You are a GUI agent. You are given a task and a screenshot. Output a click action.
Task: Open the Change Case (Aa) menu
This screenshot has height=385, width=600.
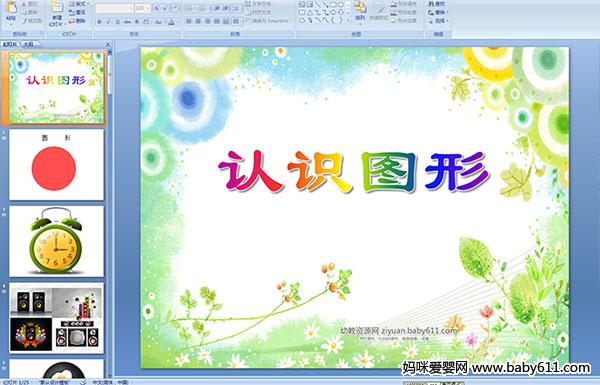[x=158, y=22]
